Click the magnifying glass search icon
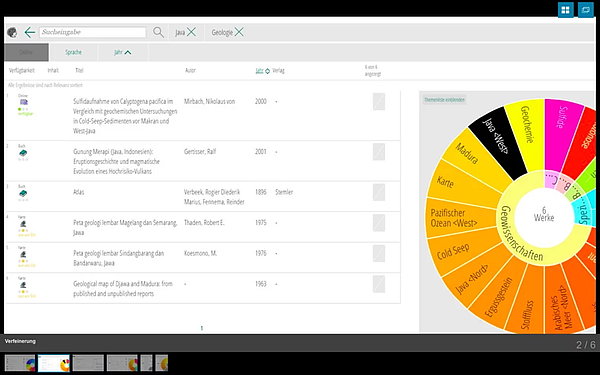The width and height of the screenshot is (600, 375). pyautogui.click(x=158, y=32)
